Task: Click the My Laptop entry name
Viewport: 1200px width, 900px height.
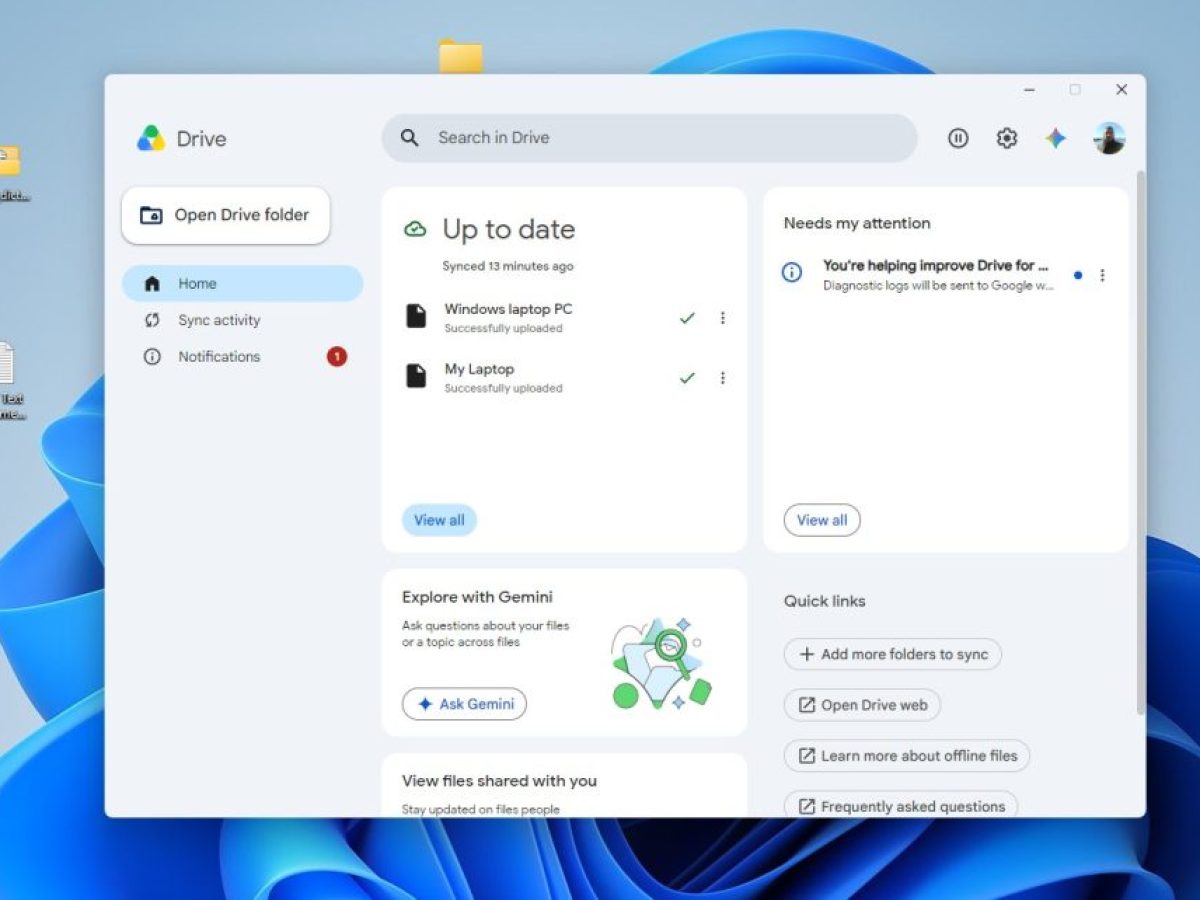Action: [x=479, y=369]
